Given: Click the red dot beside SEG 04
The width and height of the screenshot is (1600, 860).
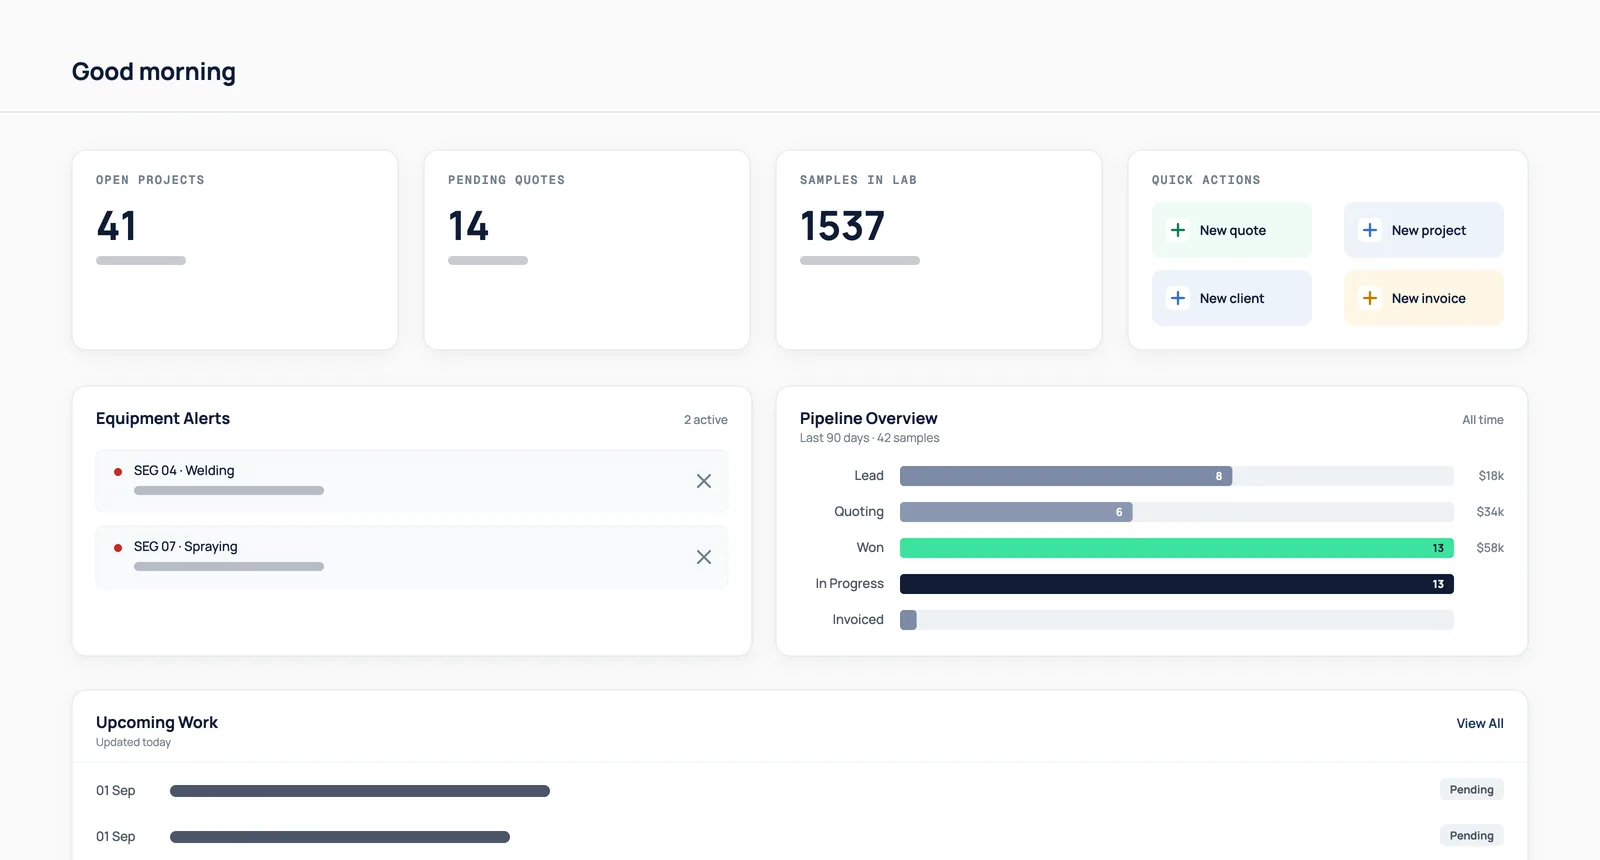Looking at the screenshot, I should 118,471.
